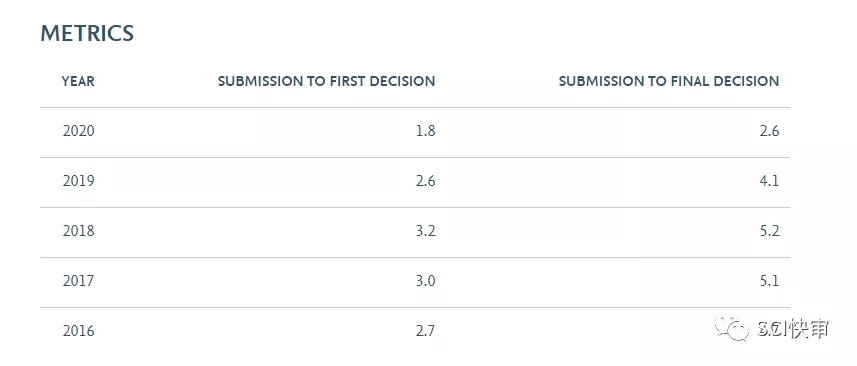Click the SCI快审 watermark text

pos(793,329)
